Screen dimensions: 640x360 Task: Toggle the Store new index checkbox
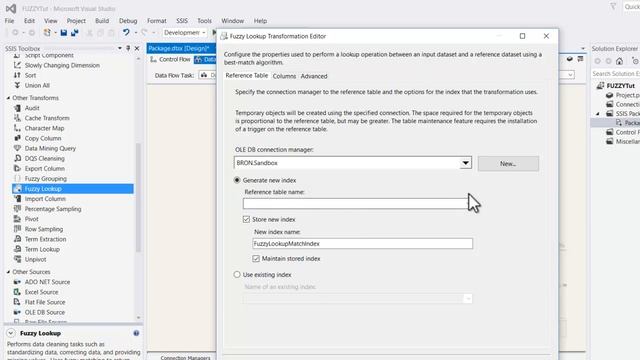coord(246,220)
